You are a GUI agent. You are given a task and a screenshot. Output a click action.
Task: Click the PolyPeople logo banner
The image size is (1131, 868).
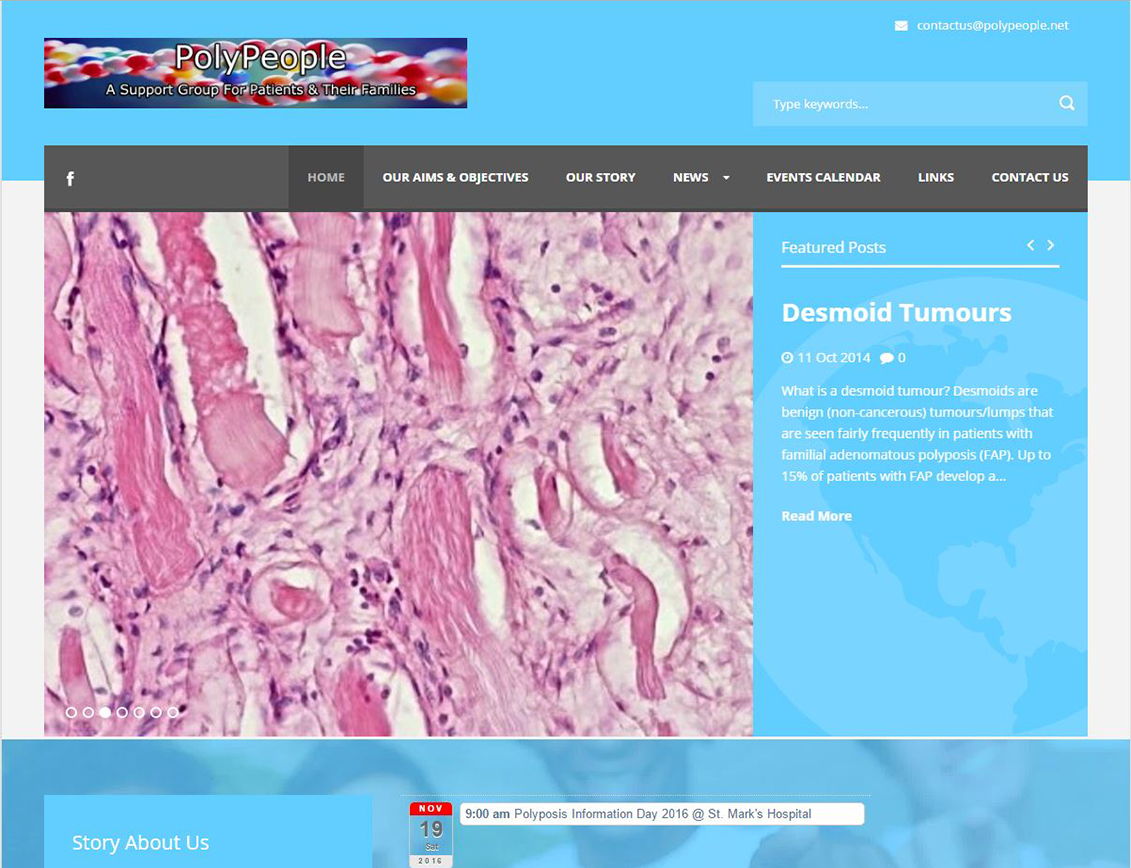[x=255, y=73]
